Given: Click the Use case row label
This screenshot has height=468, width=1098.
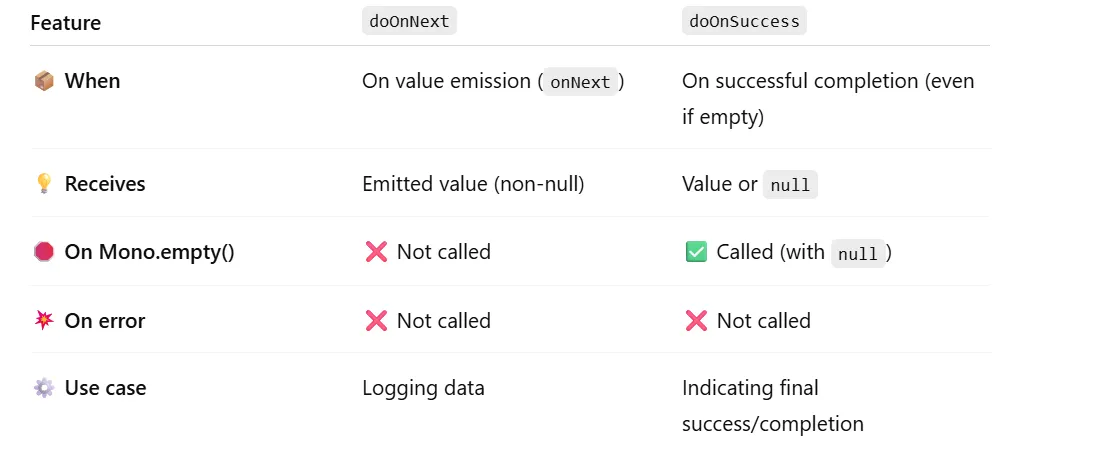Looking at the screenshot, I should (105, 388).
